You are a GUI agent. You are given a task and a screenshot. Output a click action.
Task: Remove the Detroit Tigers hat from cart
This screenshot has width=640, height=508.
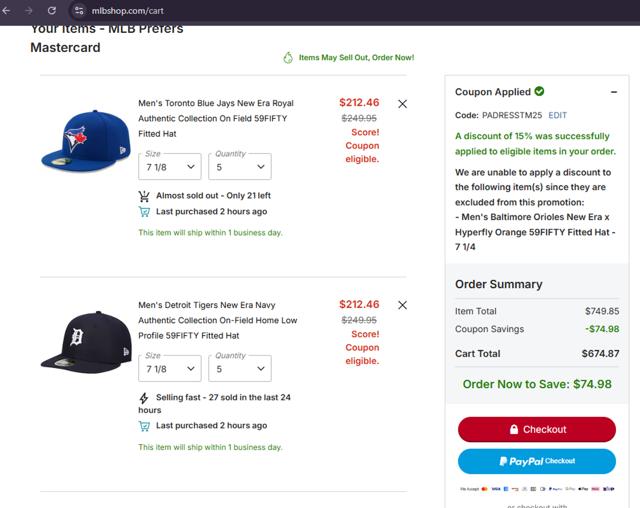402,305
